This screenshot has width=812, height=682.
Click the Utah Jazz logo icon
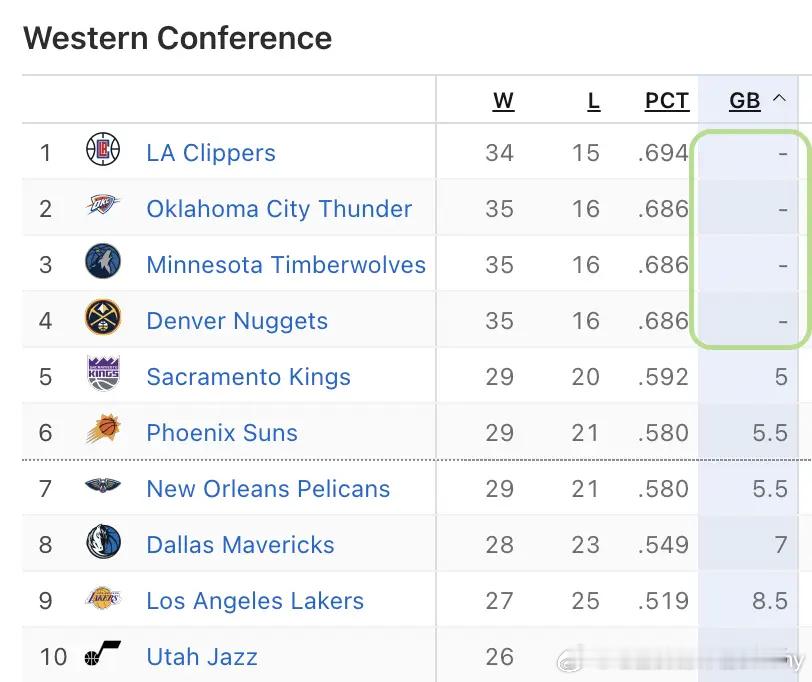click(x=103, y=655)
